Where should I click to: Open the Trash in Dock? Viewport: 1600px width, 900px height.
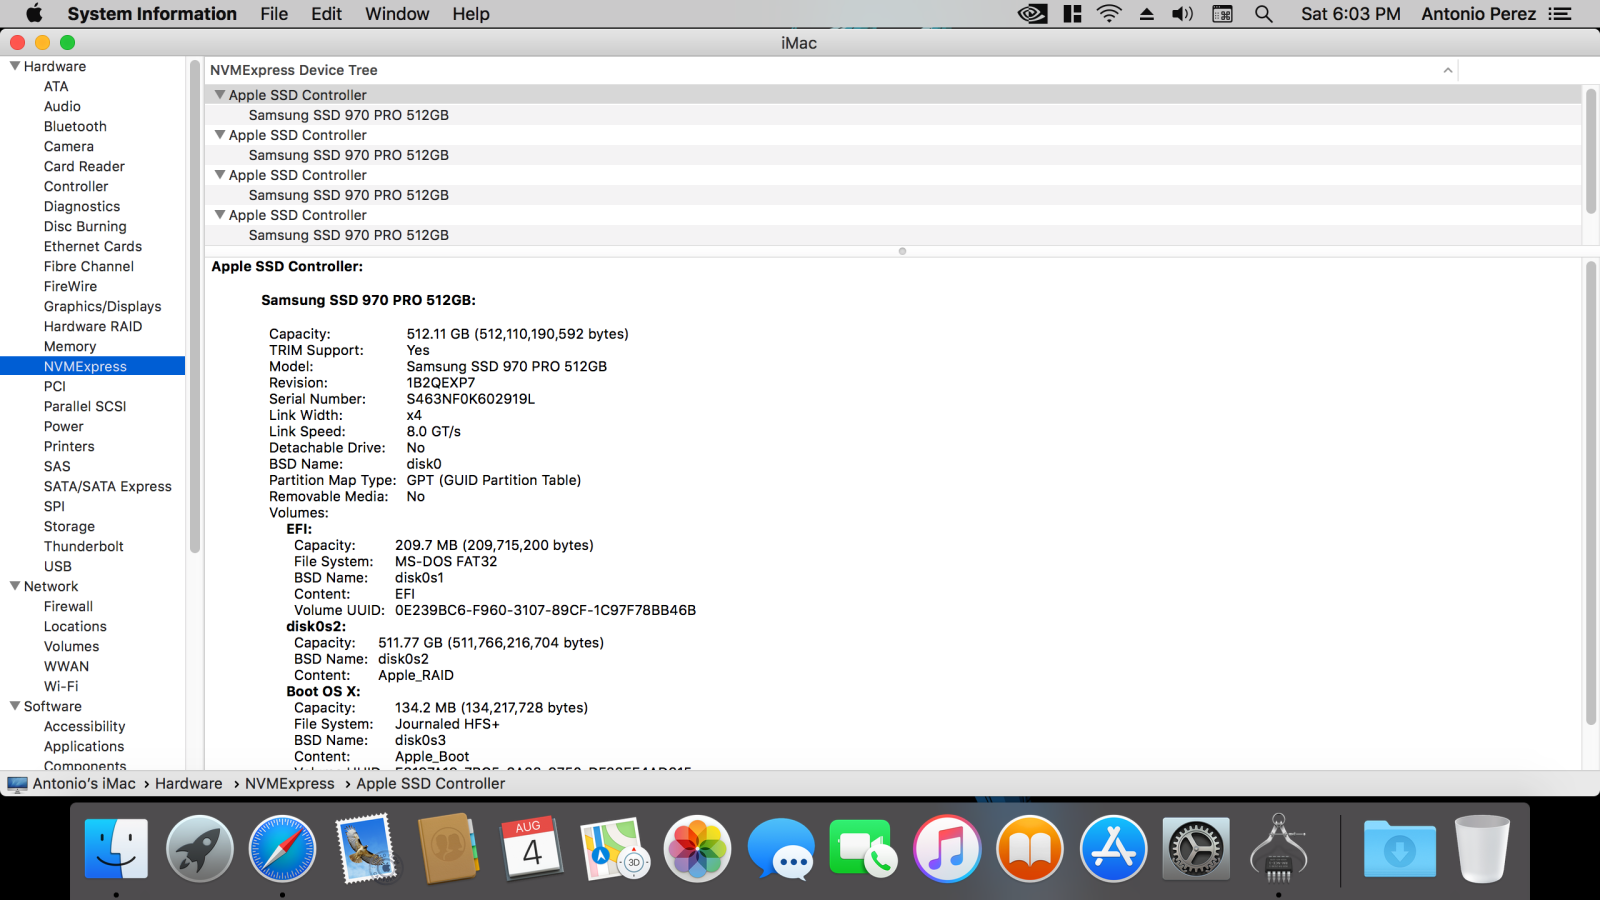pyautogui.click(x=1482, y=849)
